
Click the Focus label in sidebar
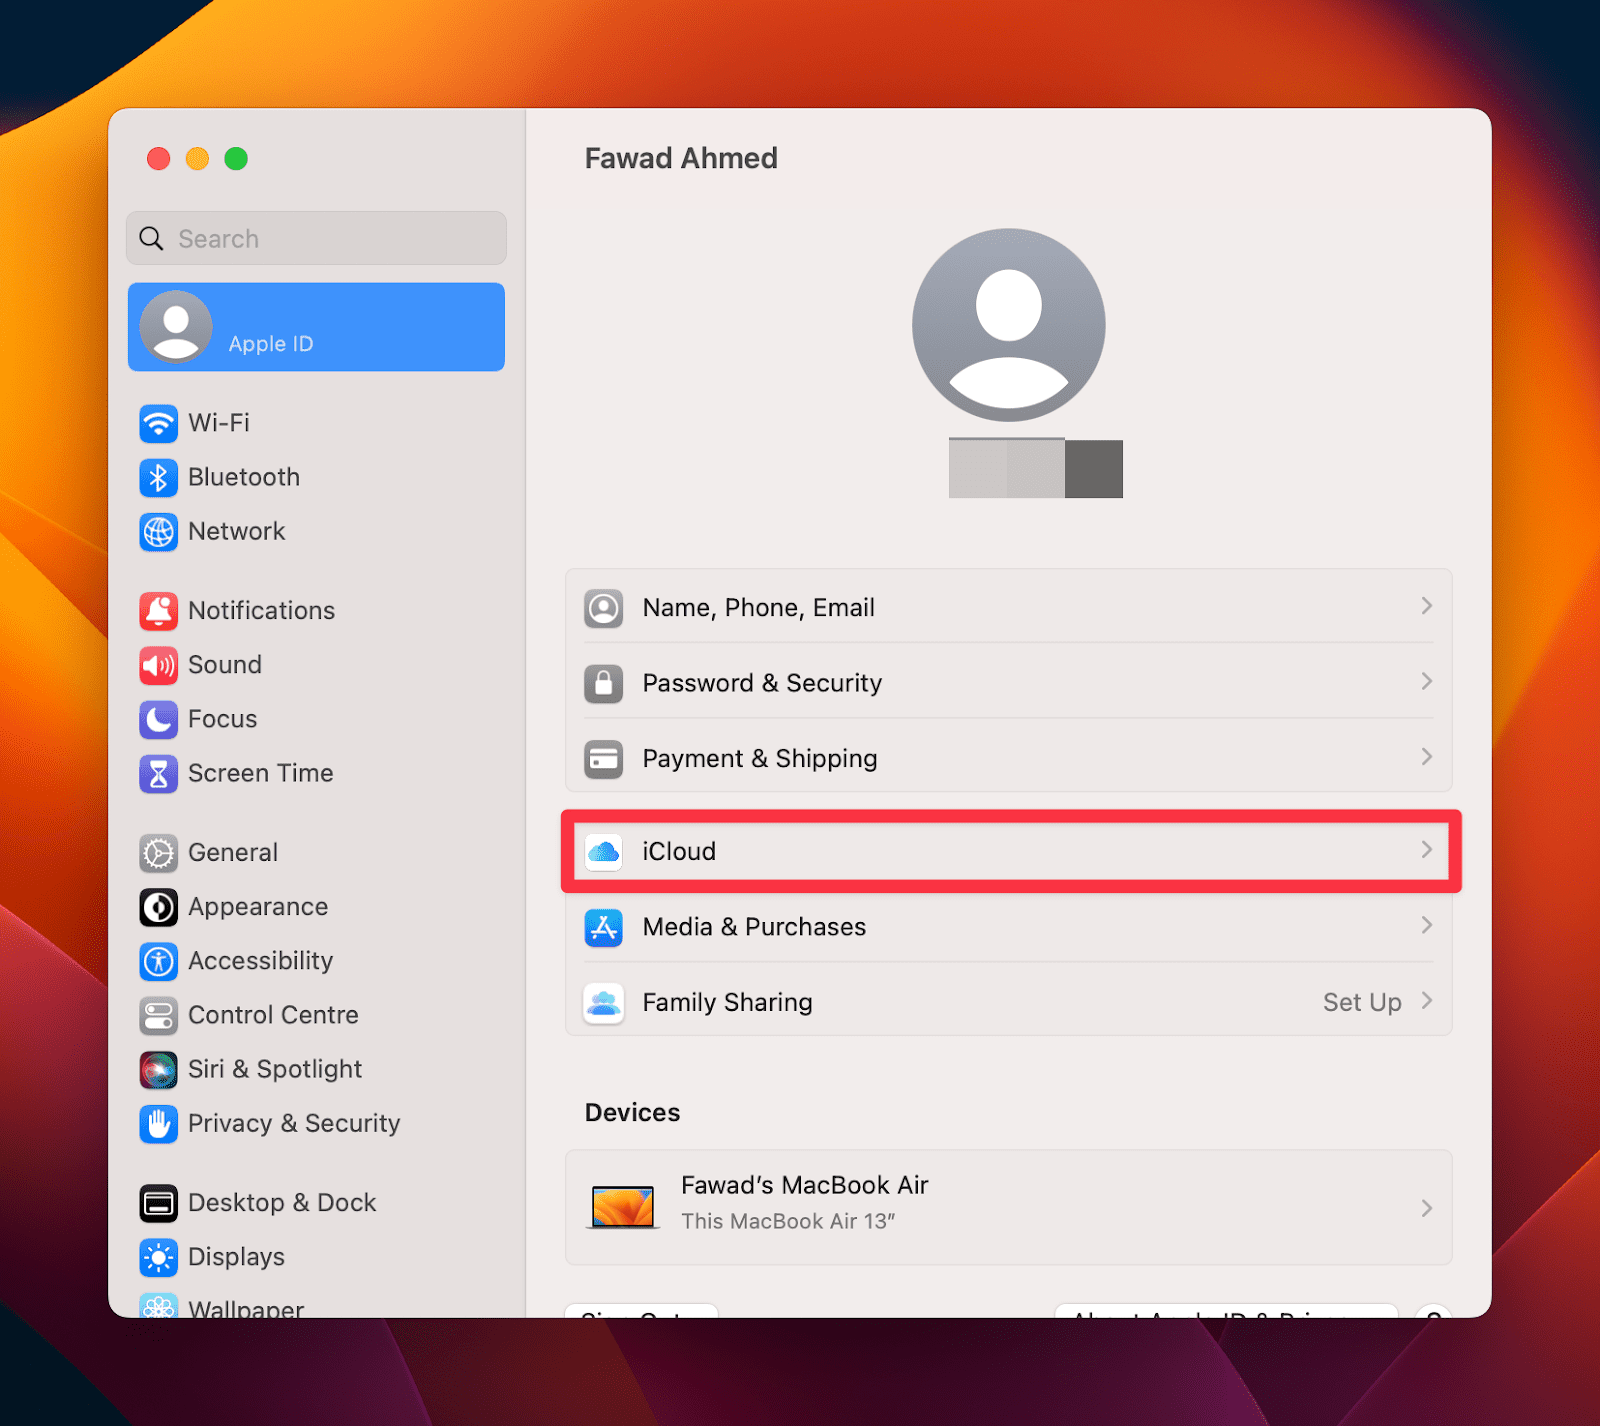[222, 719]
